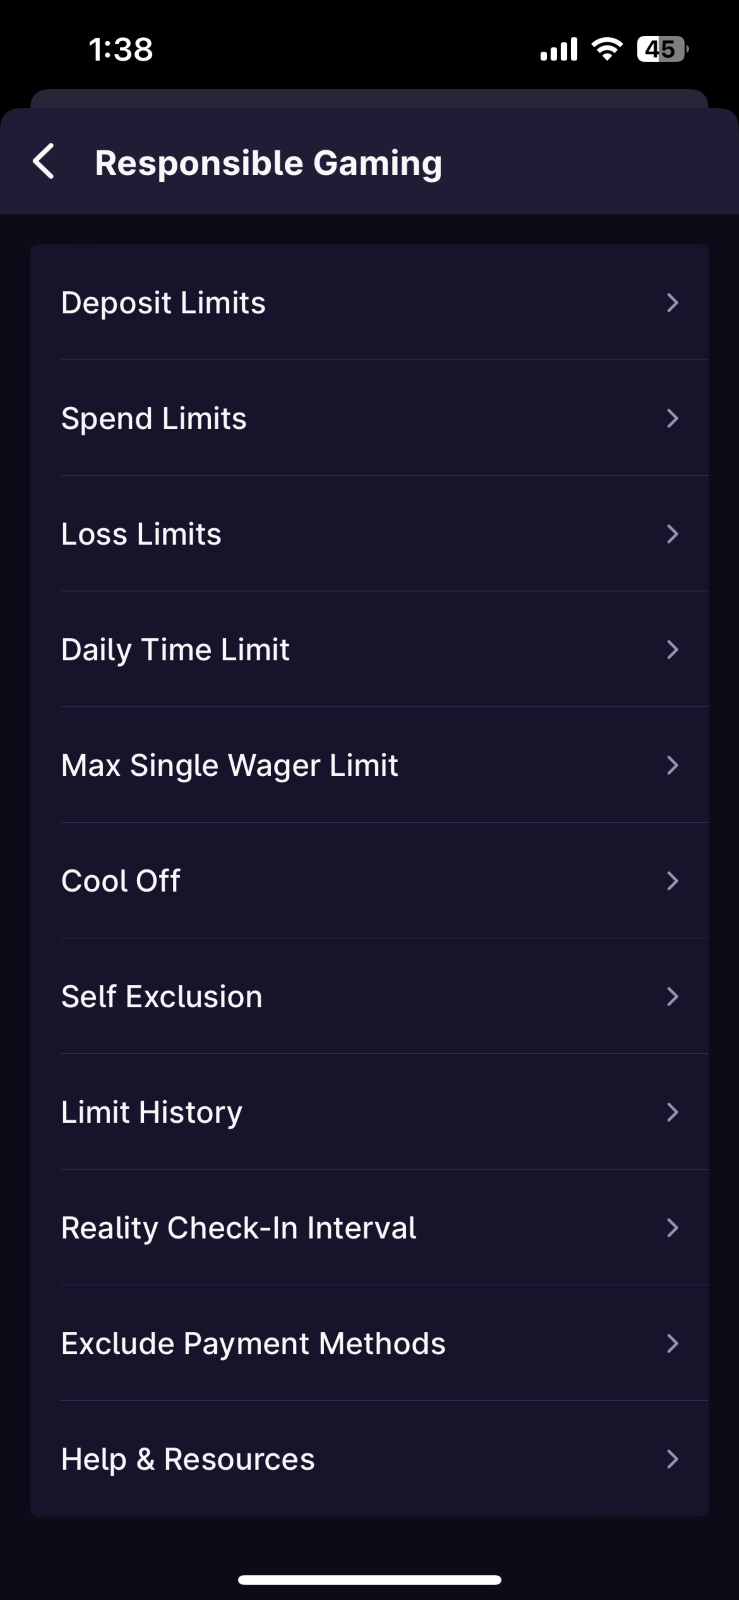Viewport: 739px width, 1600px height.
Task: Tap the arrow on Loss Limits row
Action: click(x=672, y=534)
